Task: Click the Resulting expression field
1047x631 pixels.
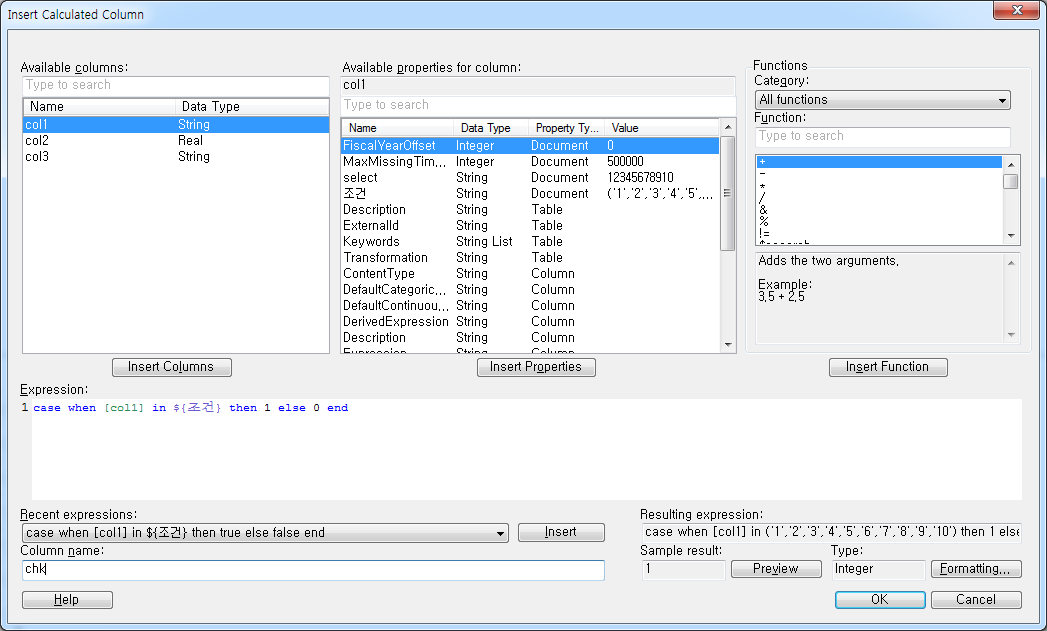Action: tap(831, 532)
